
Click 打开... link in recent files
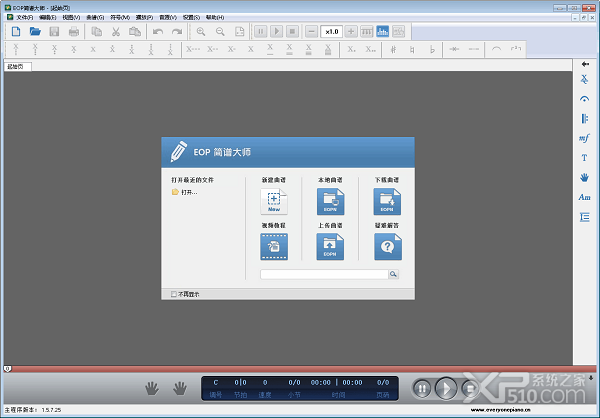[189, 192]
